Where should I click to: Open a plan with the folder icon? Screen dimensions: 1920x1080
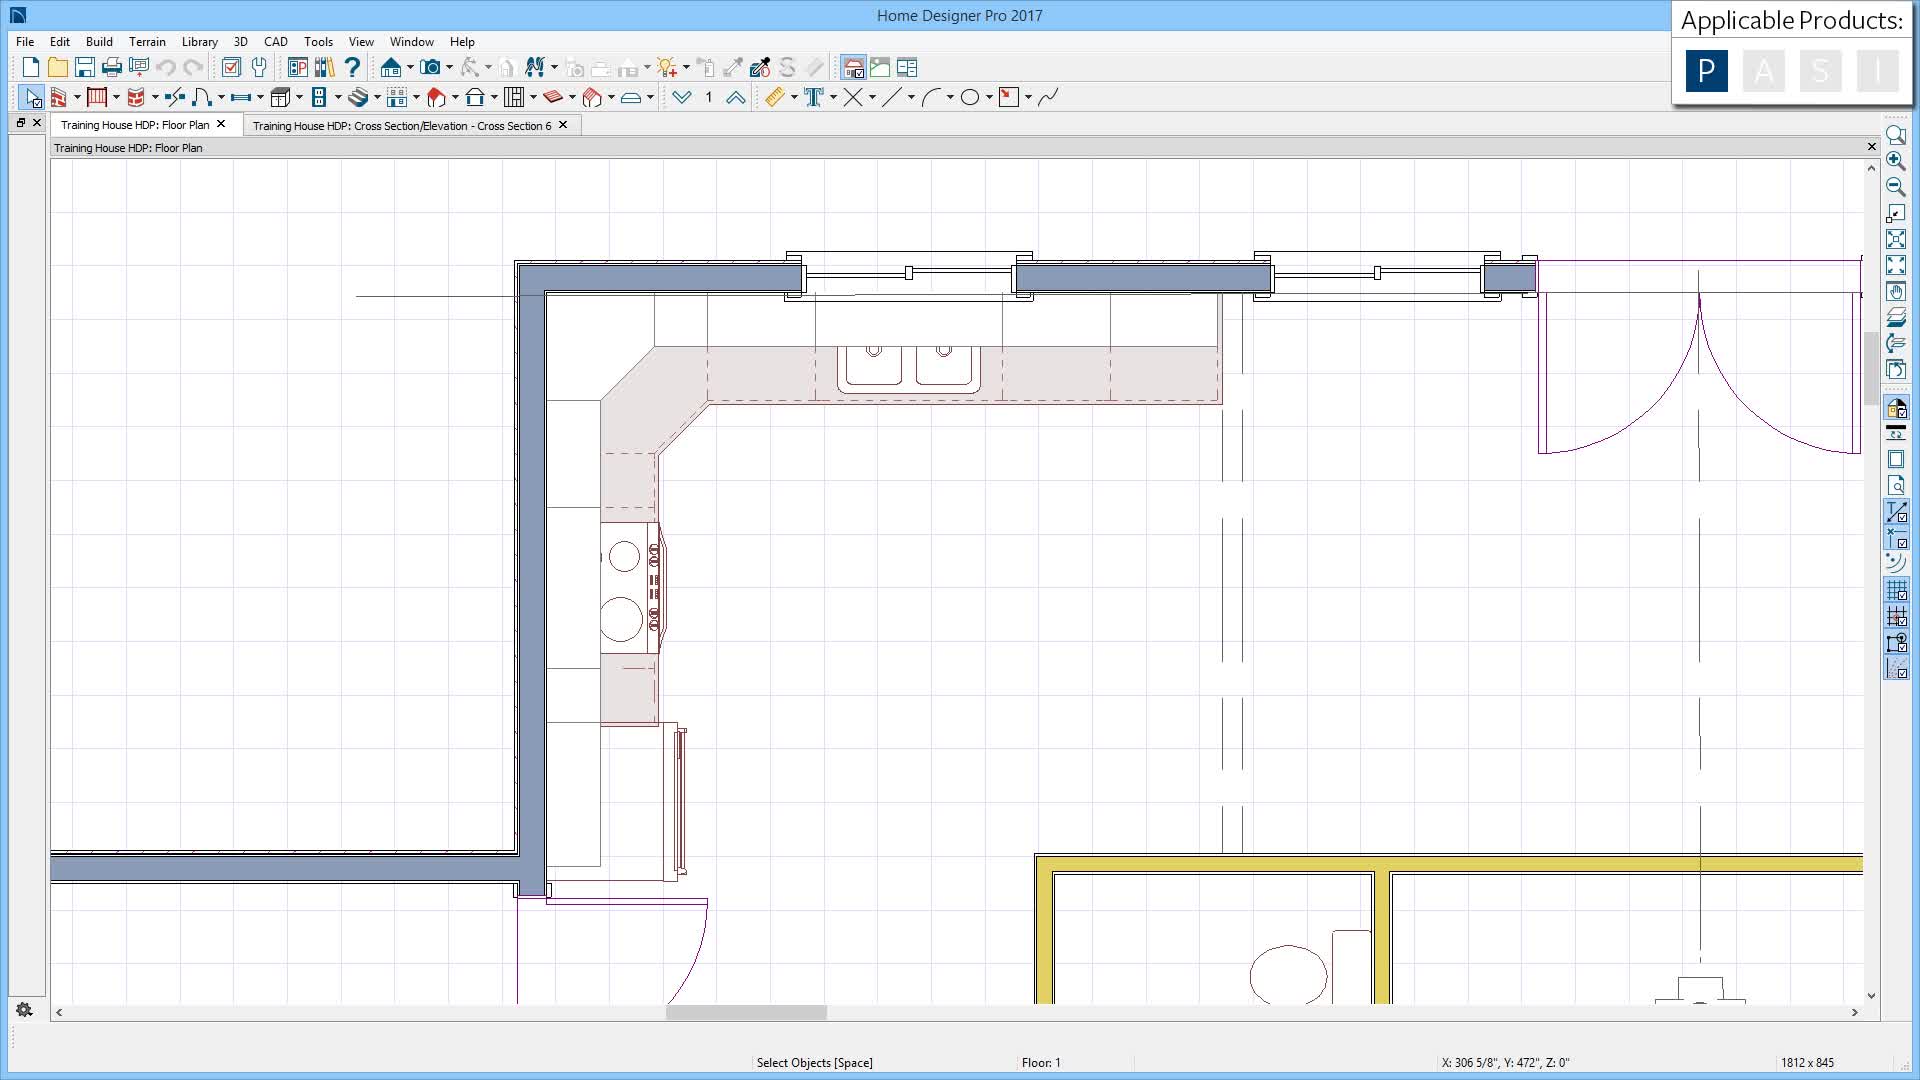(x=58, y=68)
